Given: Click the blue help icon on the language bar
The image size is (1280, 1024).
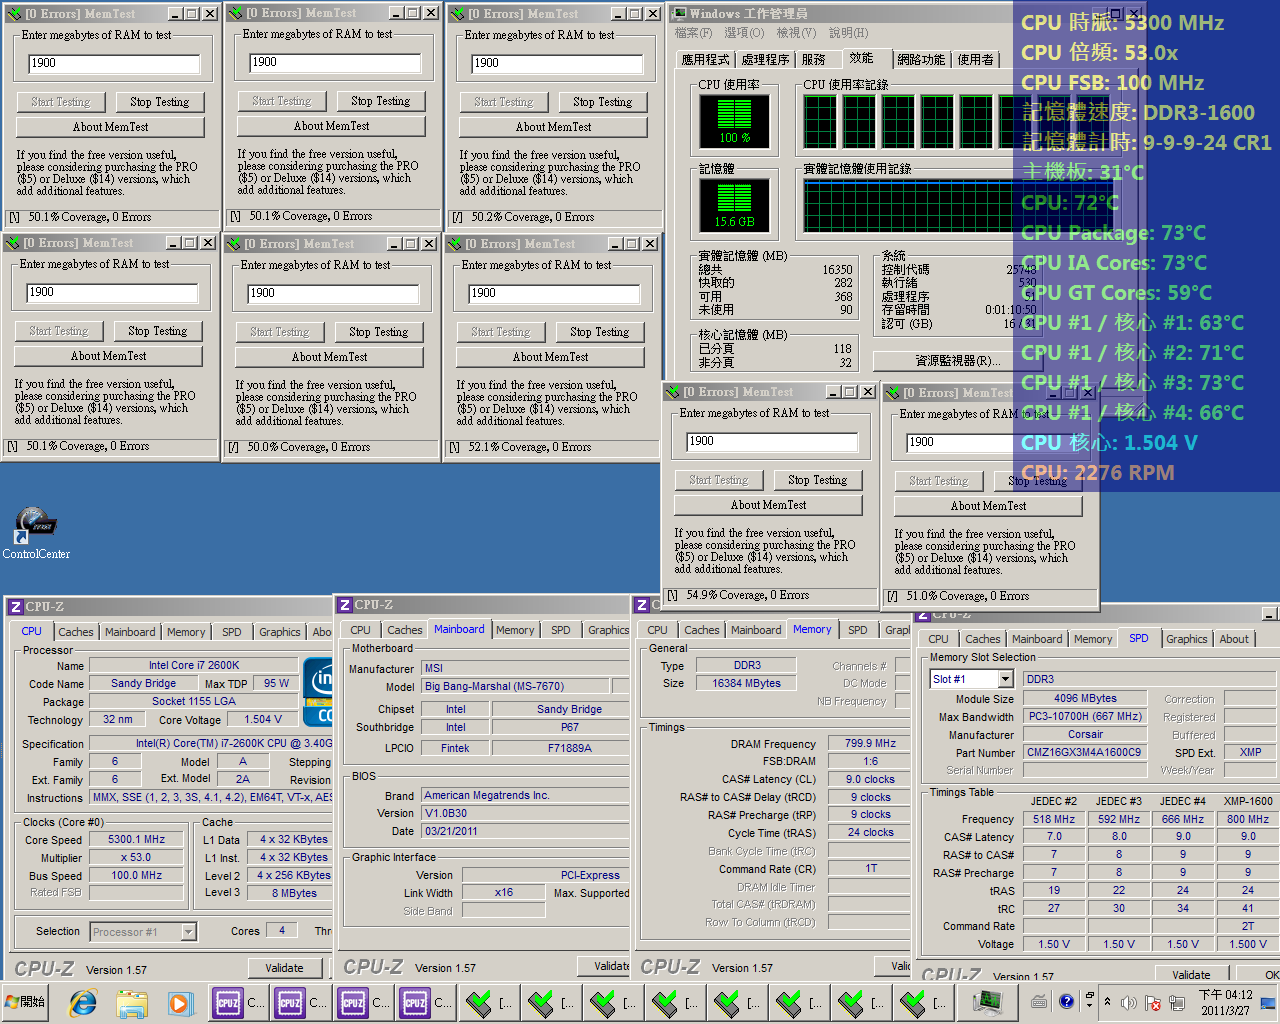Looking at the screenshot, I should pos(1066,1001).
